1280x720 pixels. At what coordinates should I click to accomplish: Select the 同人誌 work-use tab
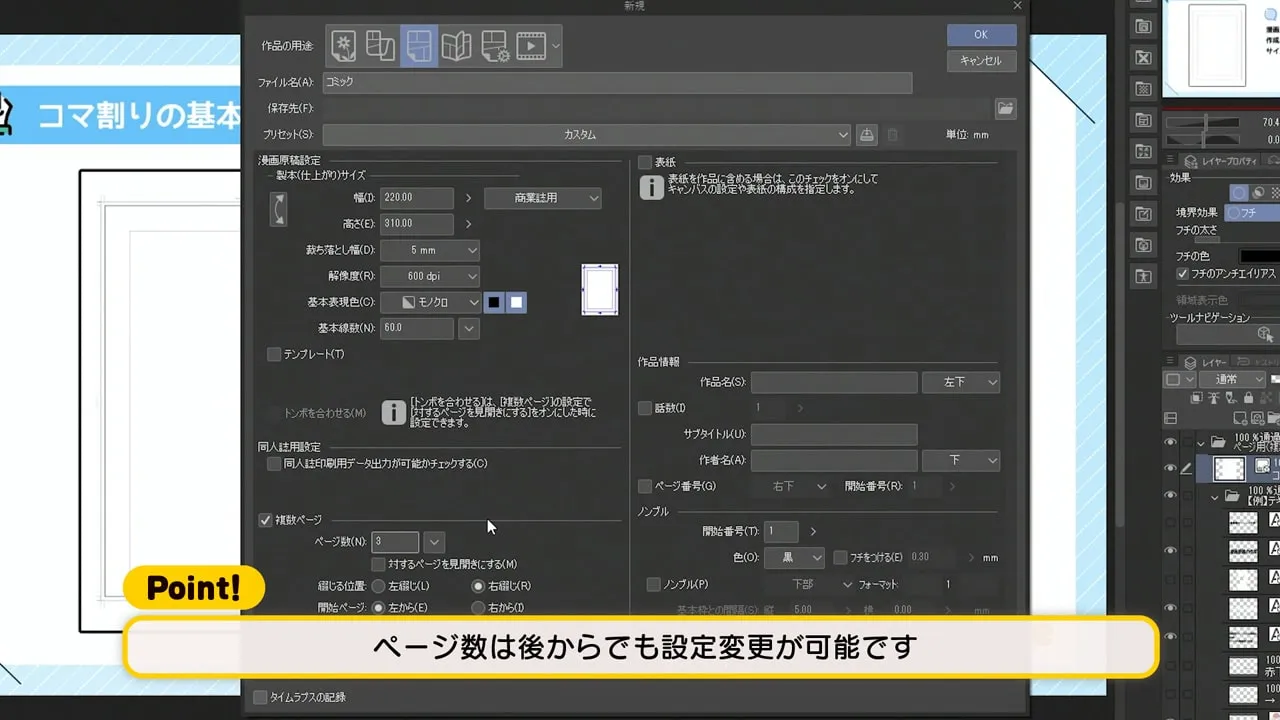click(x=457, y=45)
